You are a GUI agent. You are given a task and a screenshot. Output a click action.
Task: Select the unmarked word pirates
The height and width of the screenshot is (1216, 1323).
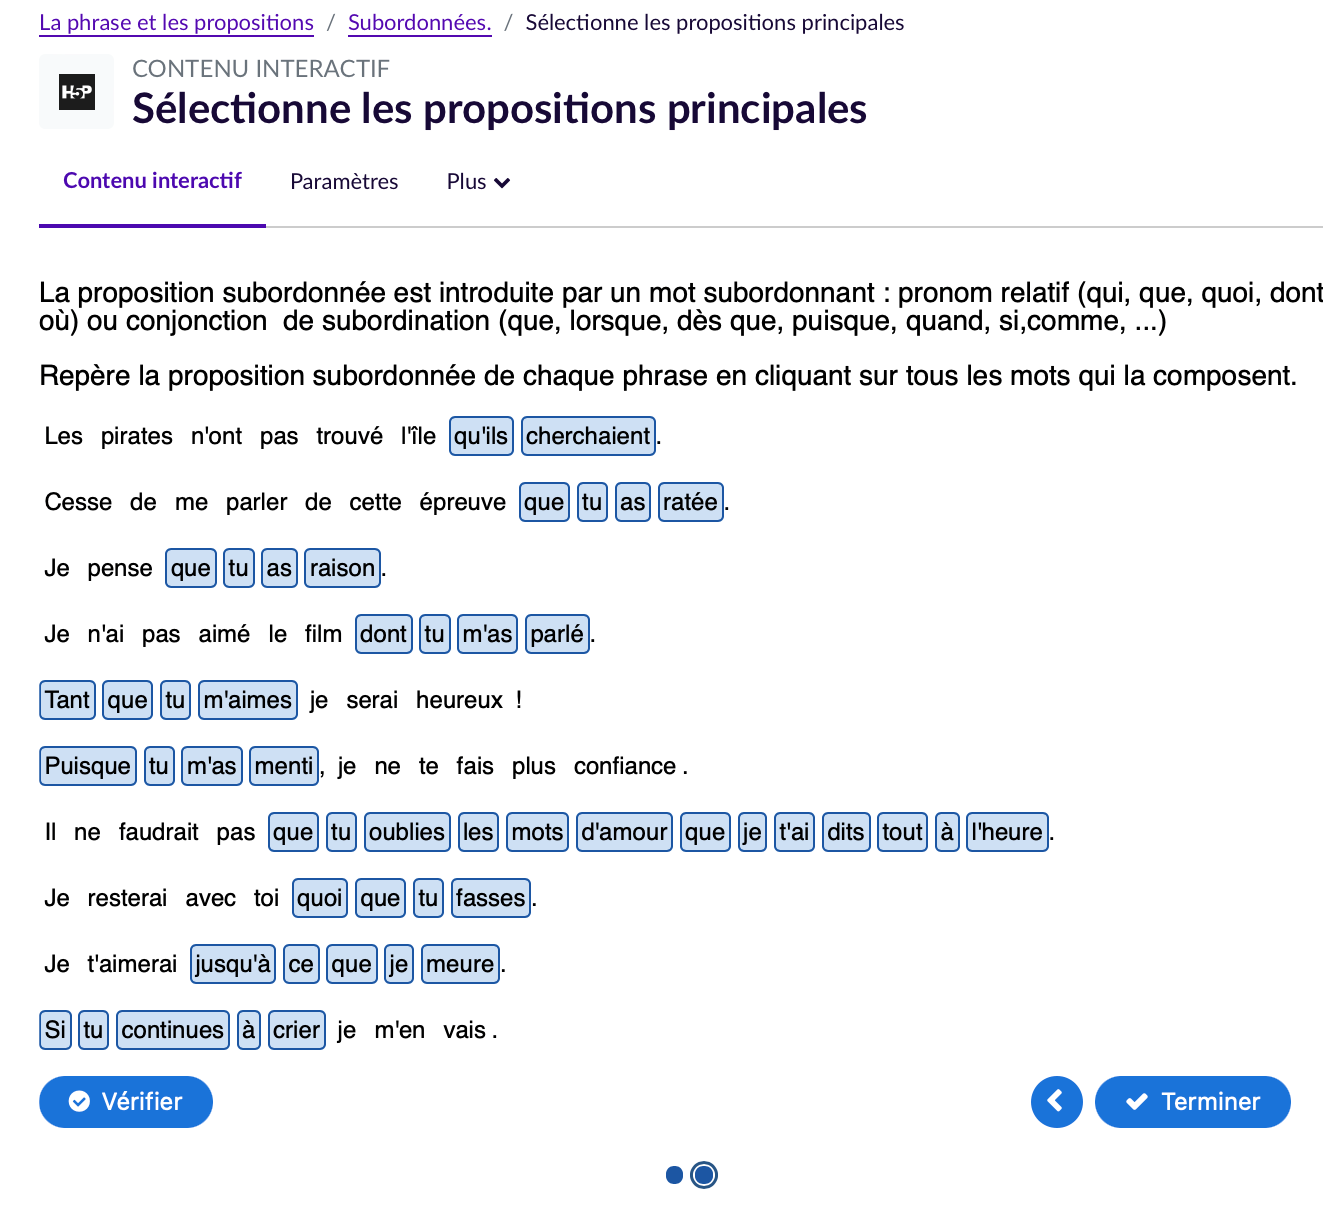pos(136,436)
